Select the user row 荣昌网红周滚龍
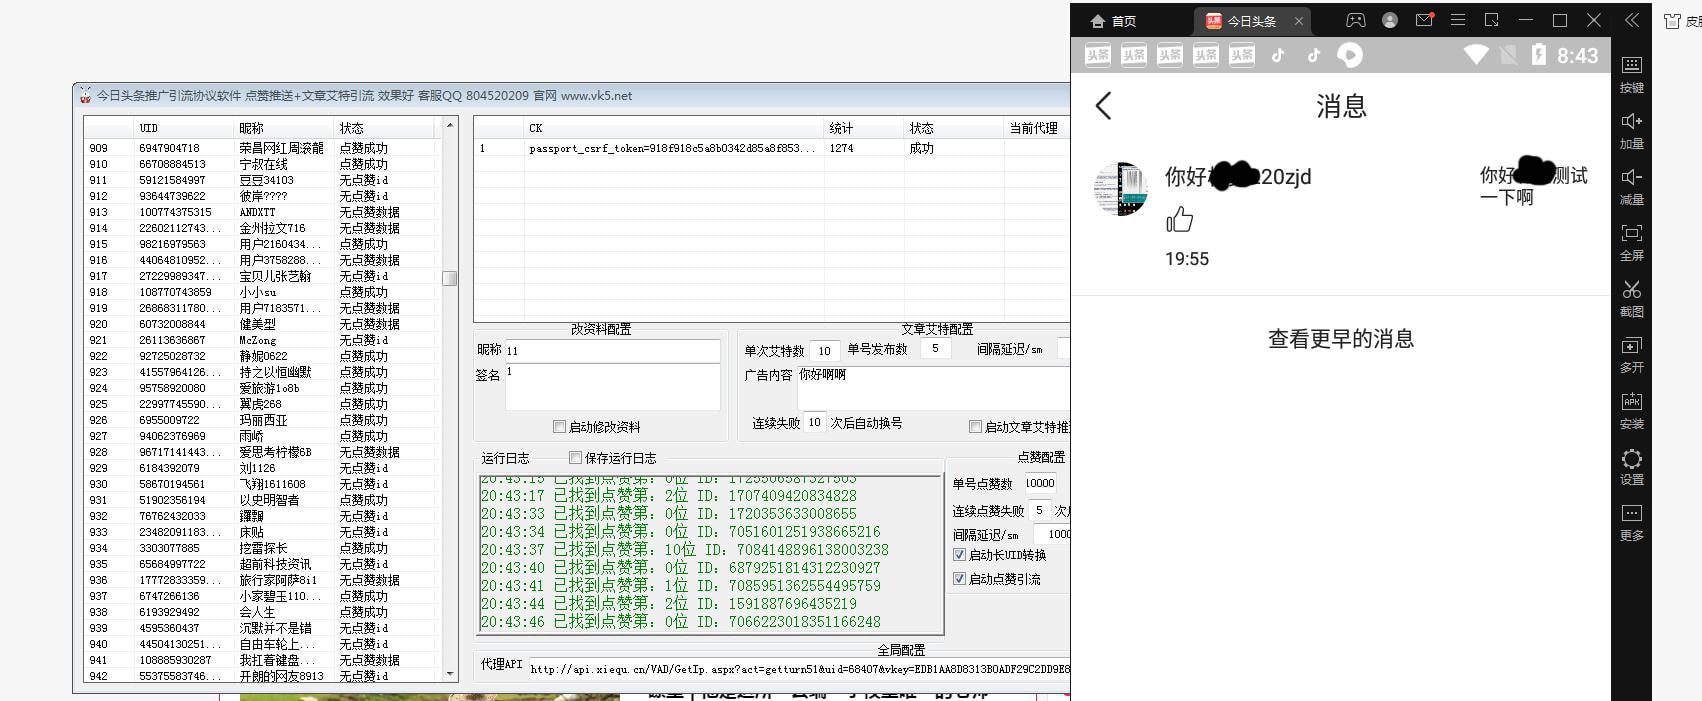Screen dimensions: 1702x701 pyautogui.click(x=260, y=148)
